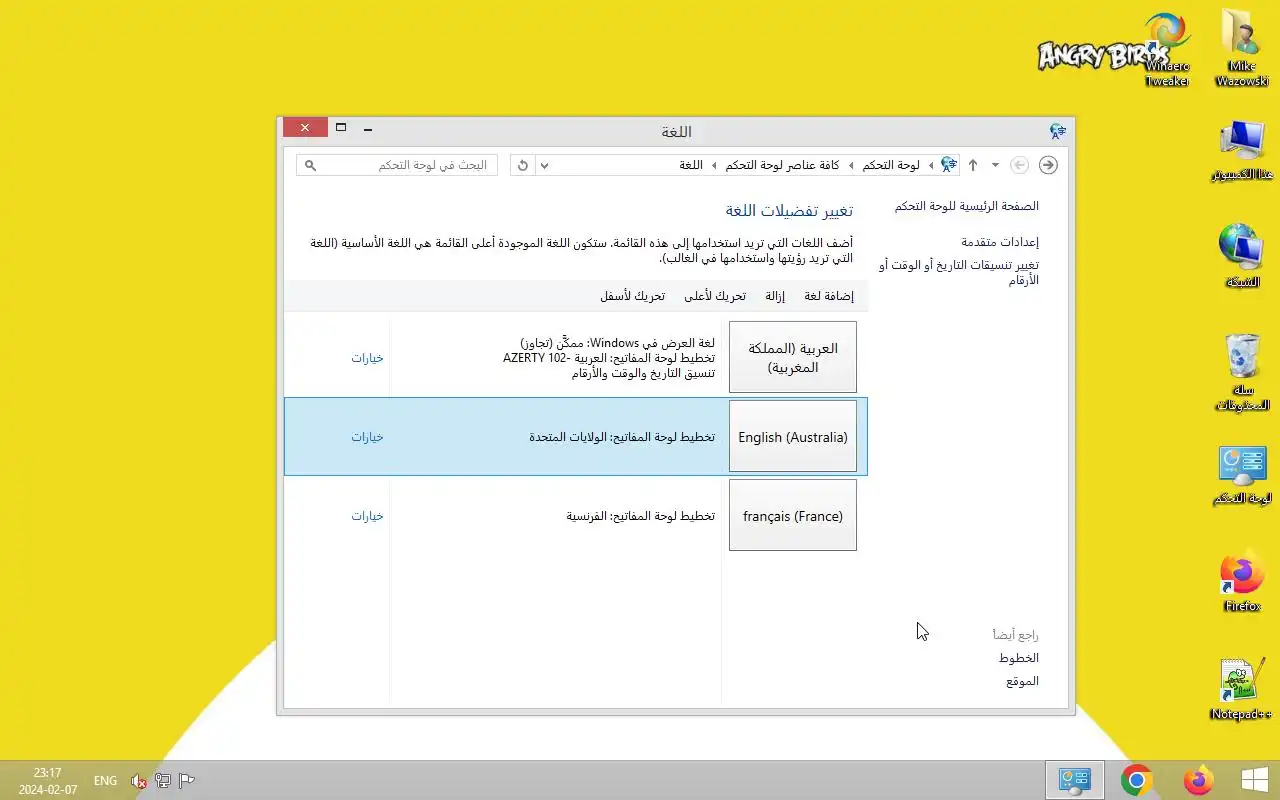Click the Control Panel icon in the address bar
Viewport: 1280px width, 800px height.
[x=949, y=165]
